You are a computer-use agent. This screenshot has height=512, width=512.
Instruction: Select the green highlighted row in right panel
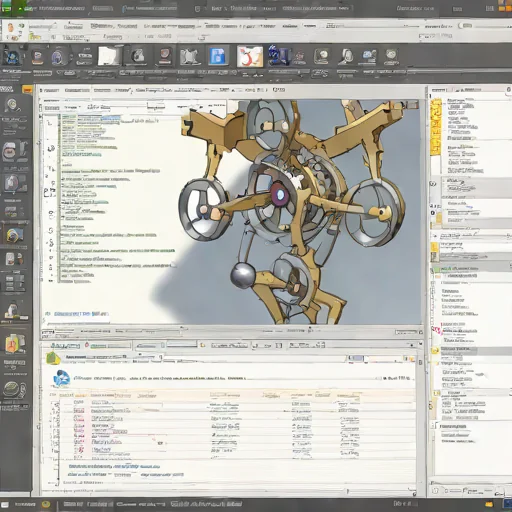point(471,268)
